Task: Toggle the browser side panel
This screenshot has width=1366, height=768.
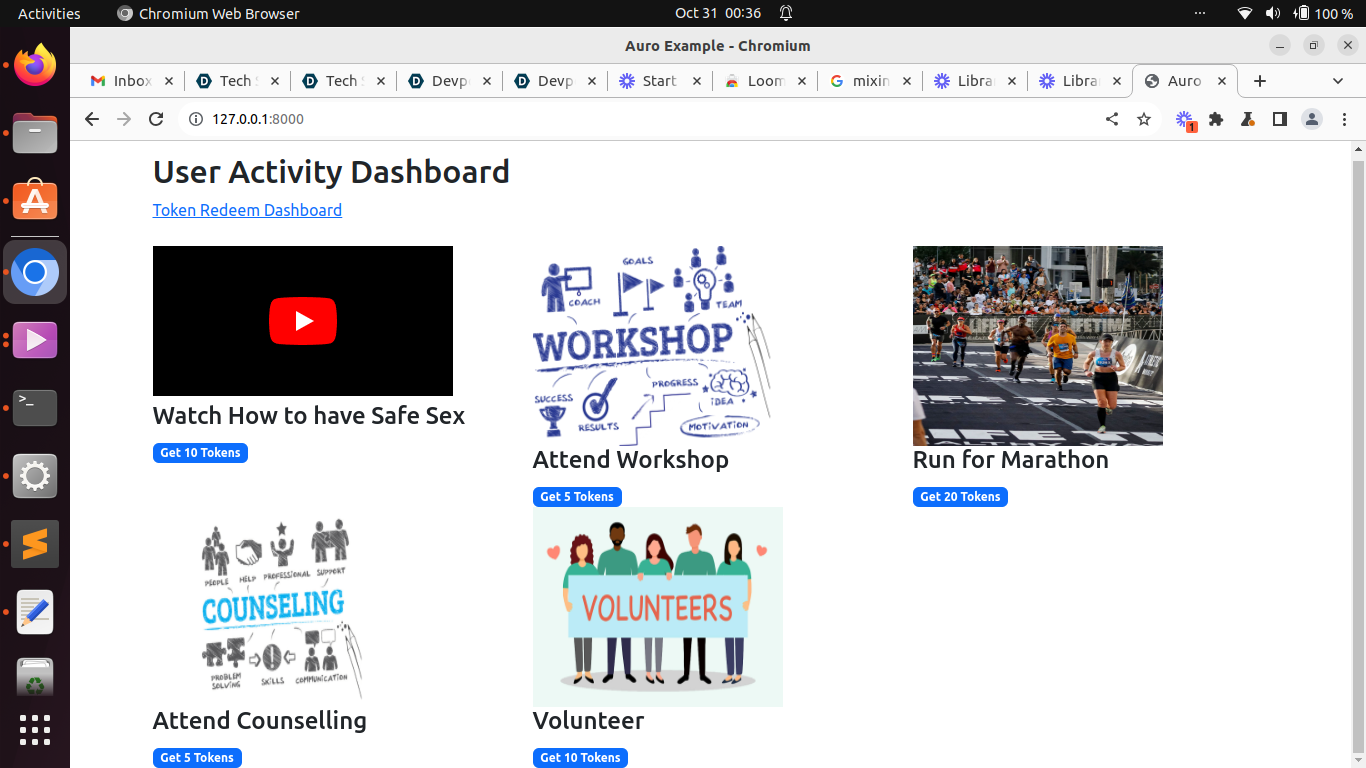Action: pyautogui.click(x=1279, y=119)
